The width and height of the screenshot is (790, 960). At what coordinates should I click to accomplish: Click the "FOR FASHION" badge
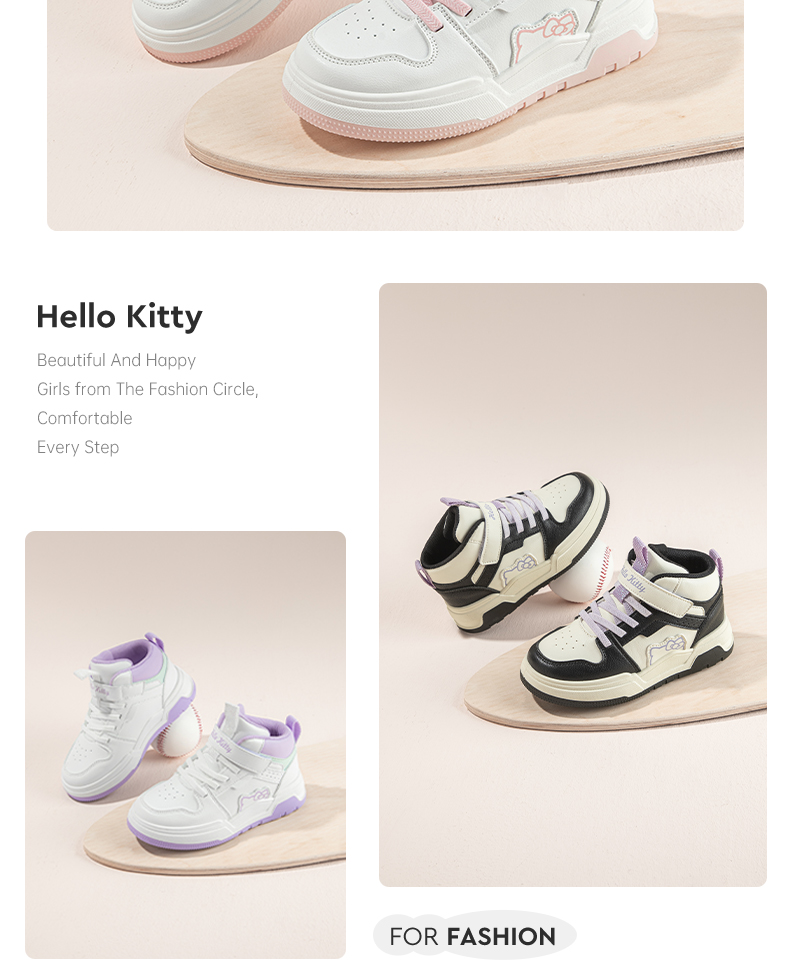tap(473, 936)
